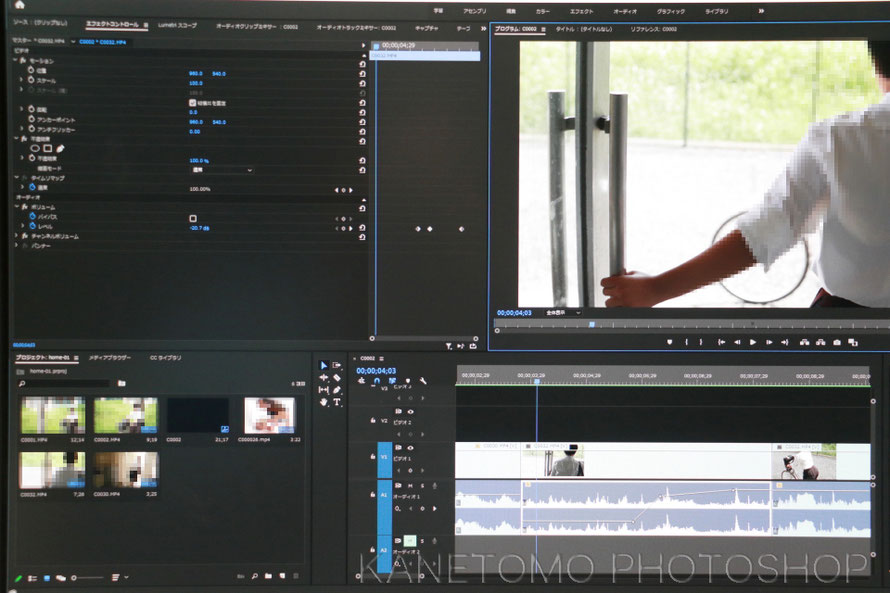Select the Pen tool in Tools panel
This screenshot has width=890, height=593.
pyautogui.click(x=337, y=390)
